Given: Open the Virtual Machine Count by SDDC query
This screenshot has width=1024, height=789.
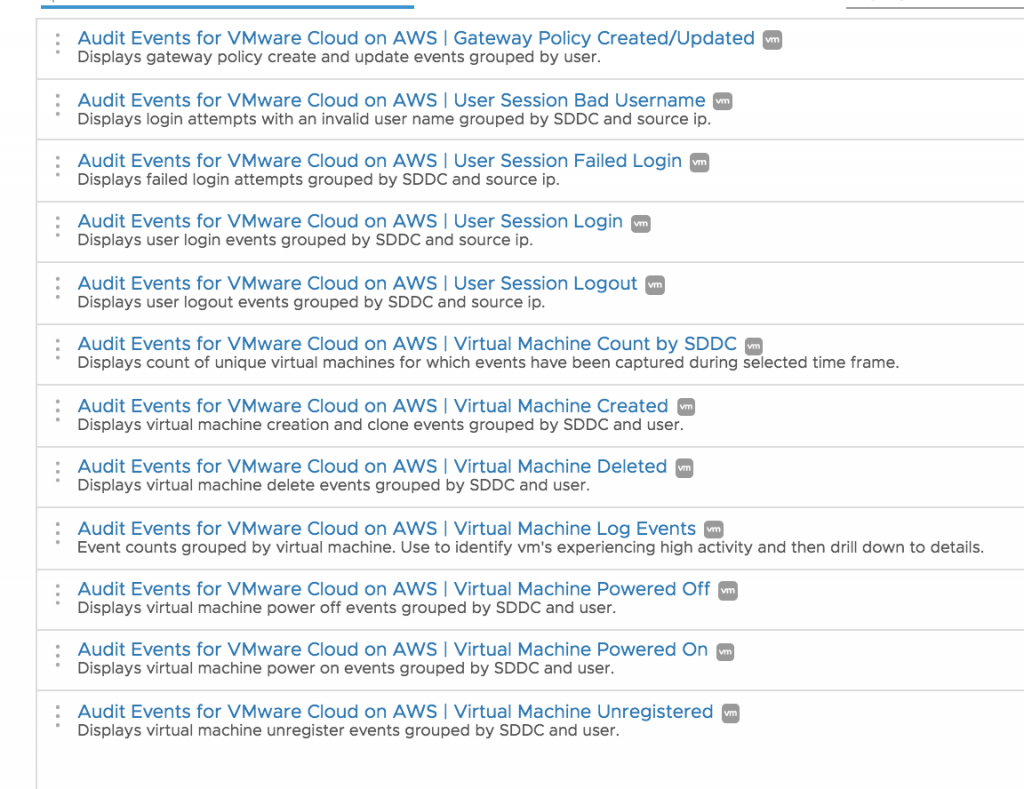Looking at the screenshot, I should tap(407, 344).
